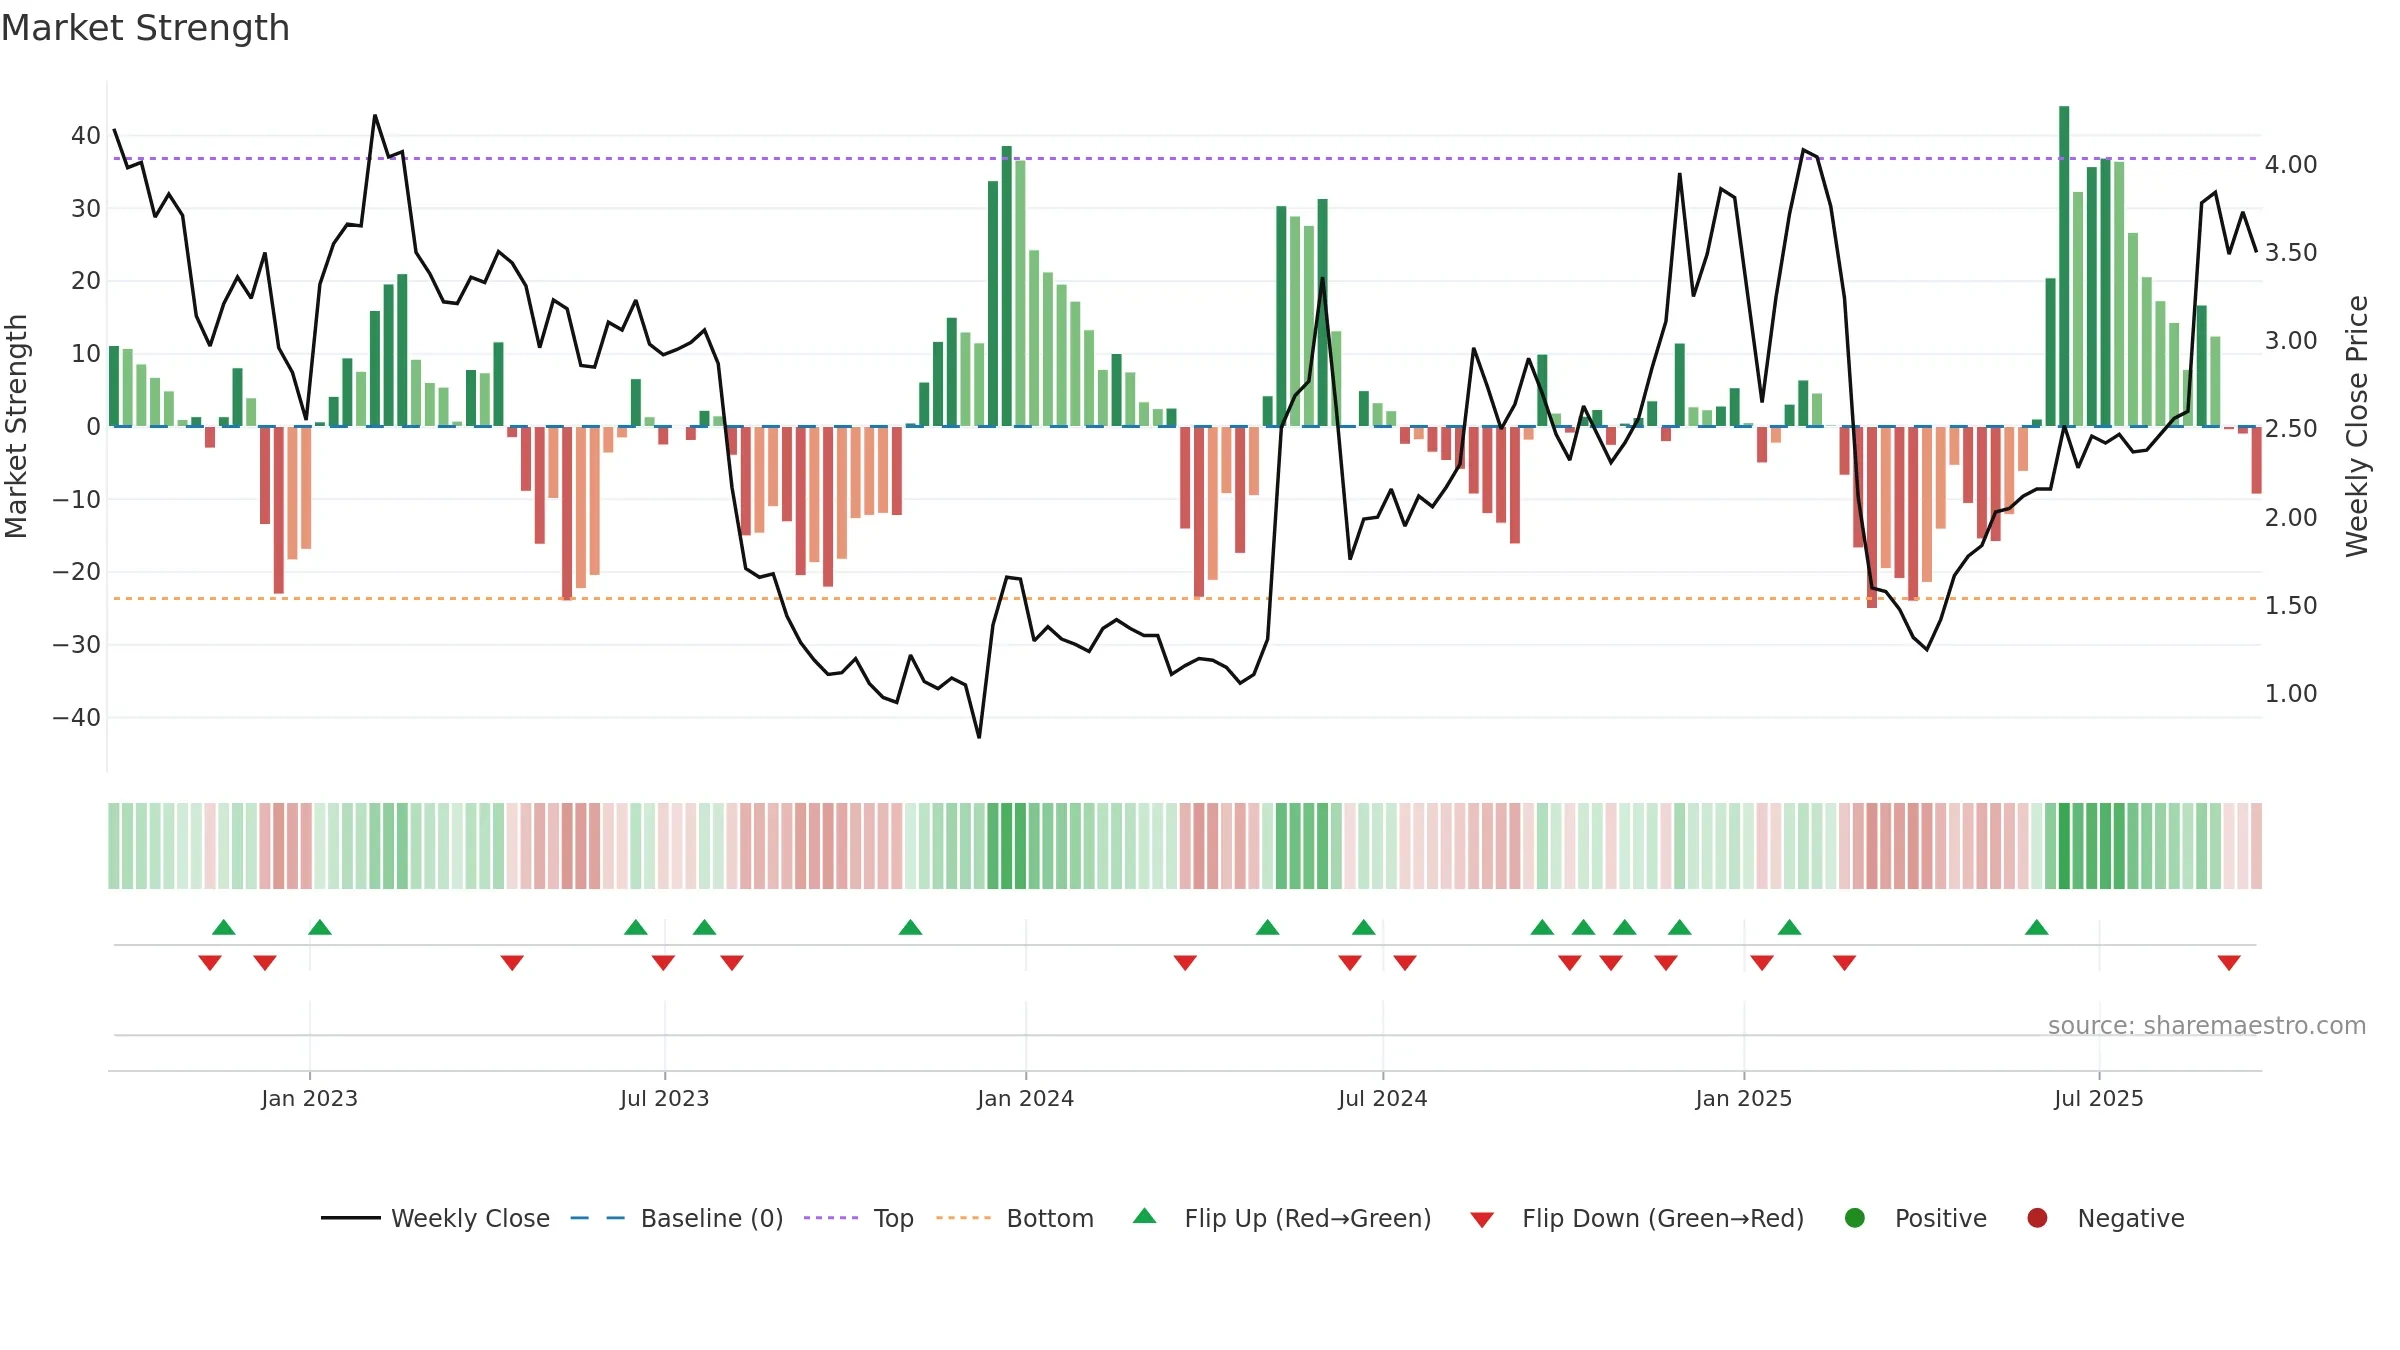This screenshot has width=2400, height=1350.
Task: Click the 'Jul 2024' x-axis label
Action: pos(1382,1098)
